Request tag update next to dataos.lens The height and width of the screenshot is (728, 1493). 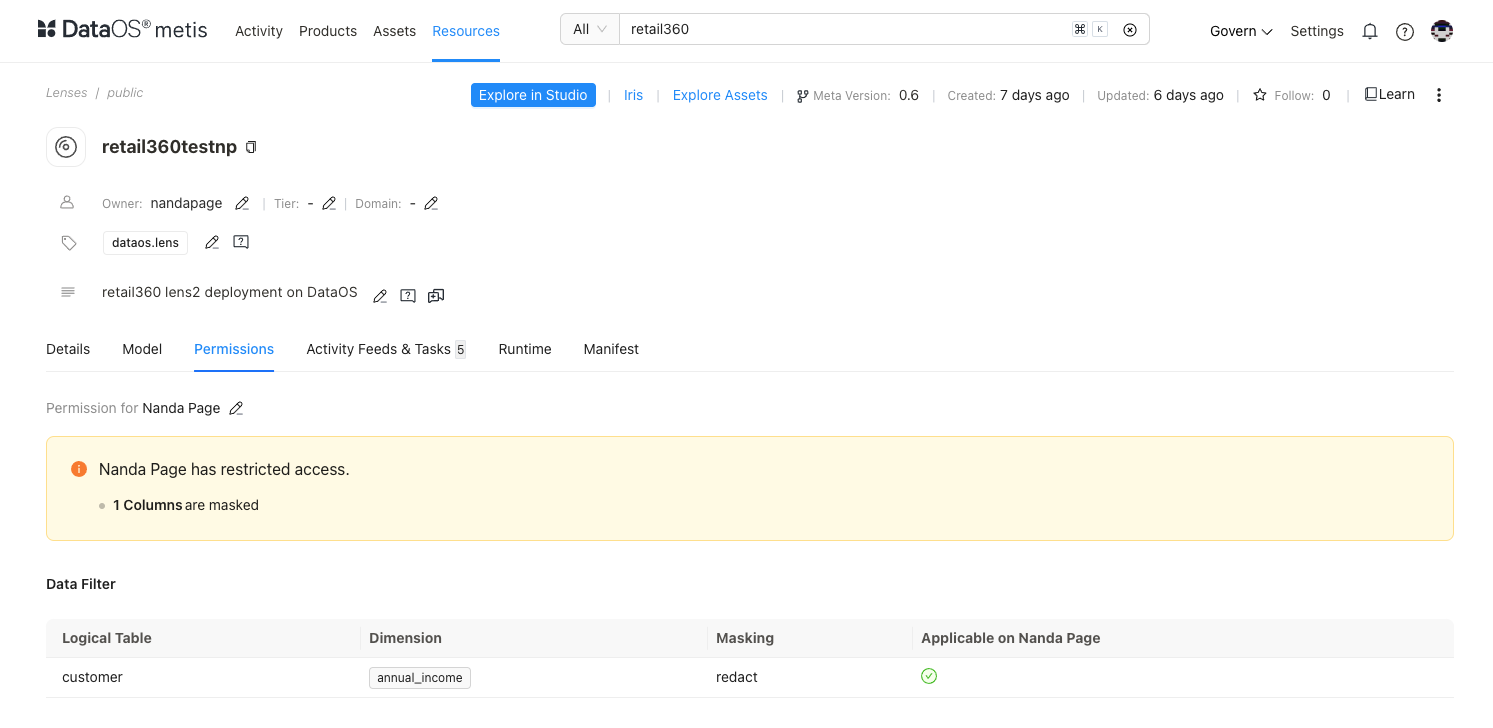click(241, 242)
